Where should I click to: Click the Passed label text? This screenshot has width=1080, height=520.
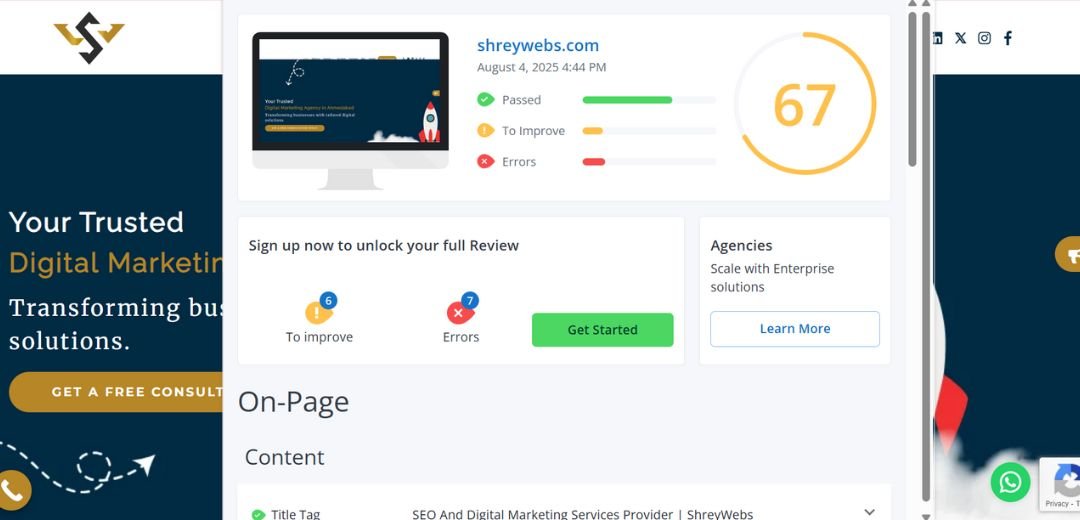point(521,100)
